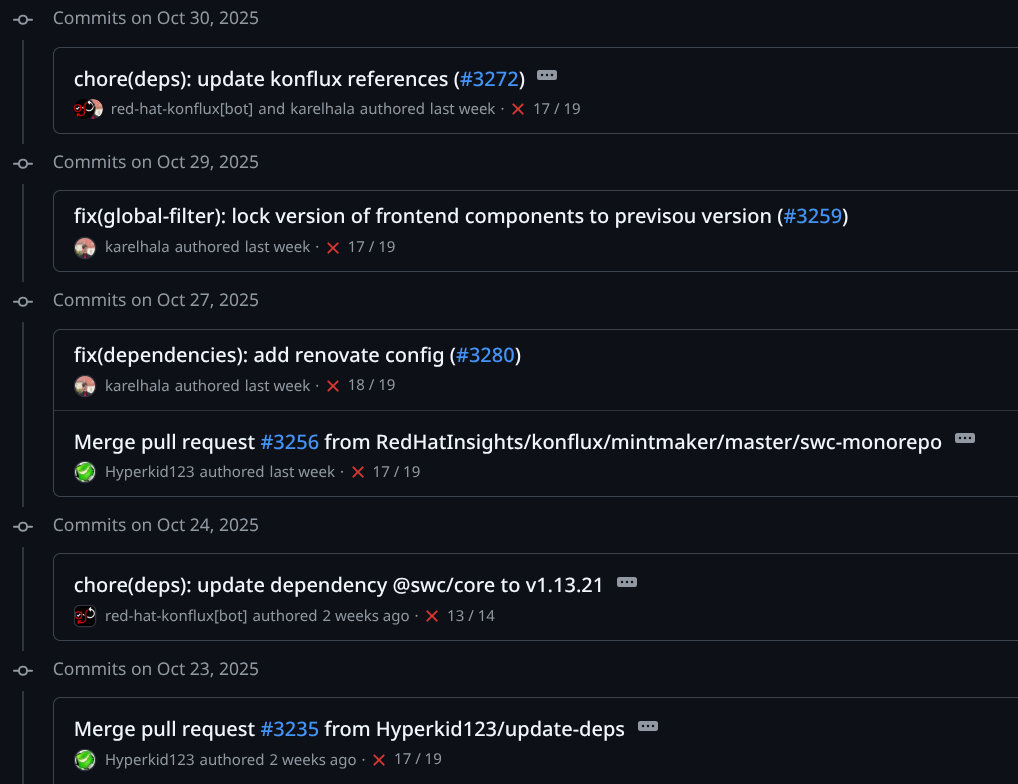
Task: Expand description of @swc/core v1.13.21 commit
Action: (x=627, y=583)
